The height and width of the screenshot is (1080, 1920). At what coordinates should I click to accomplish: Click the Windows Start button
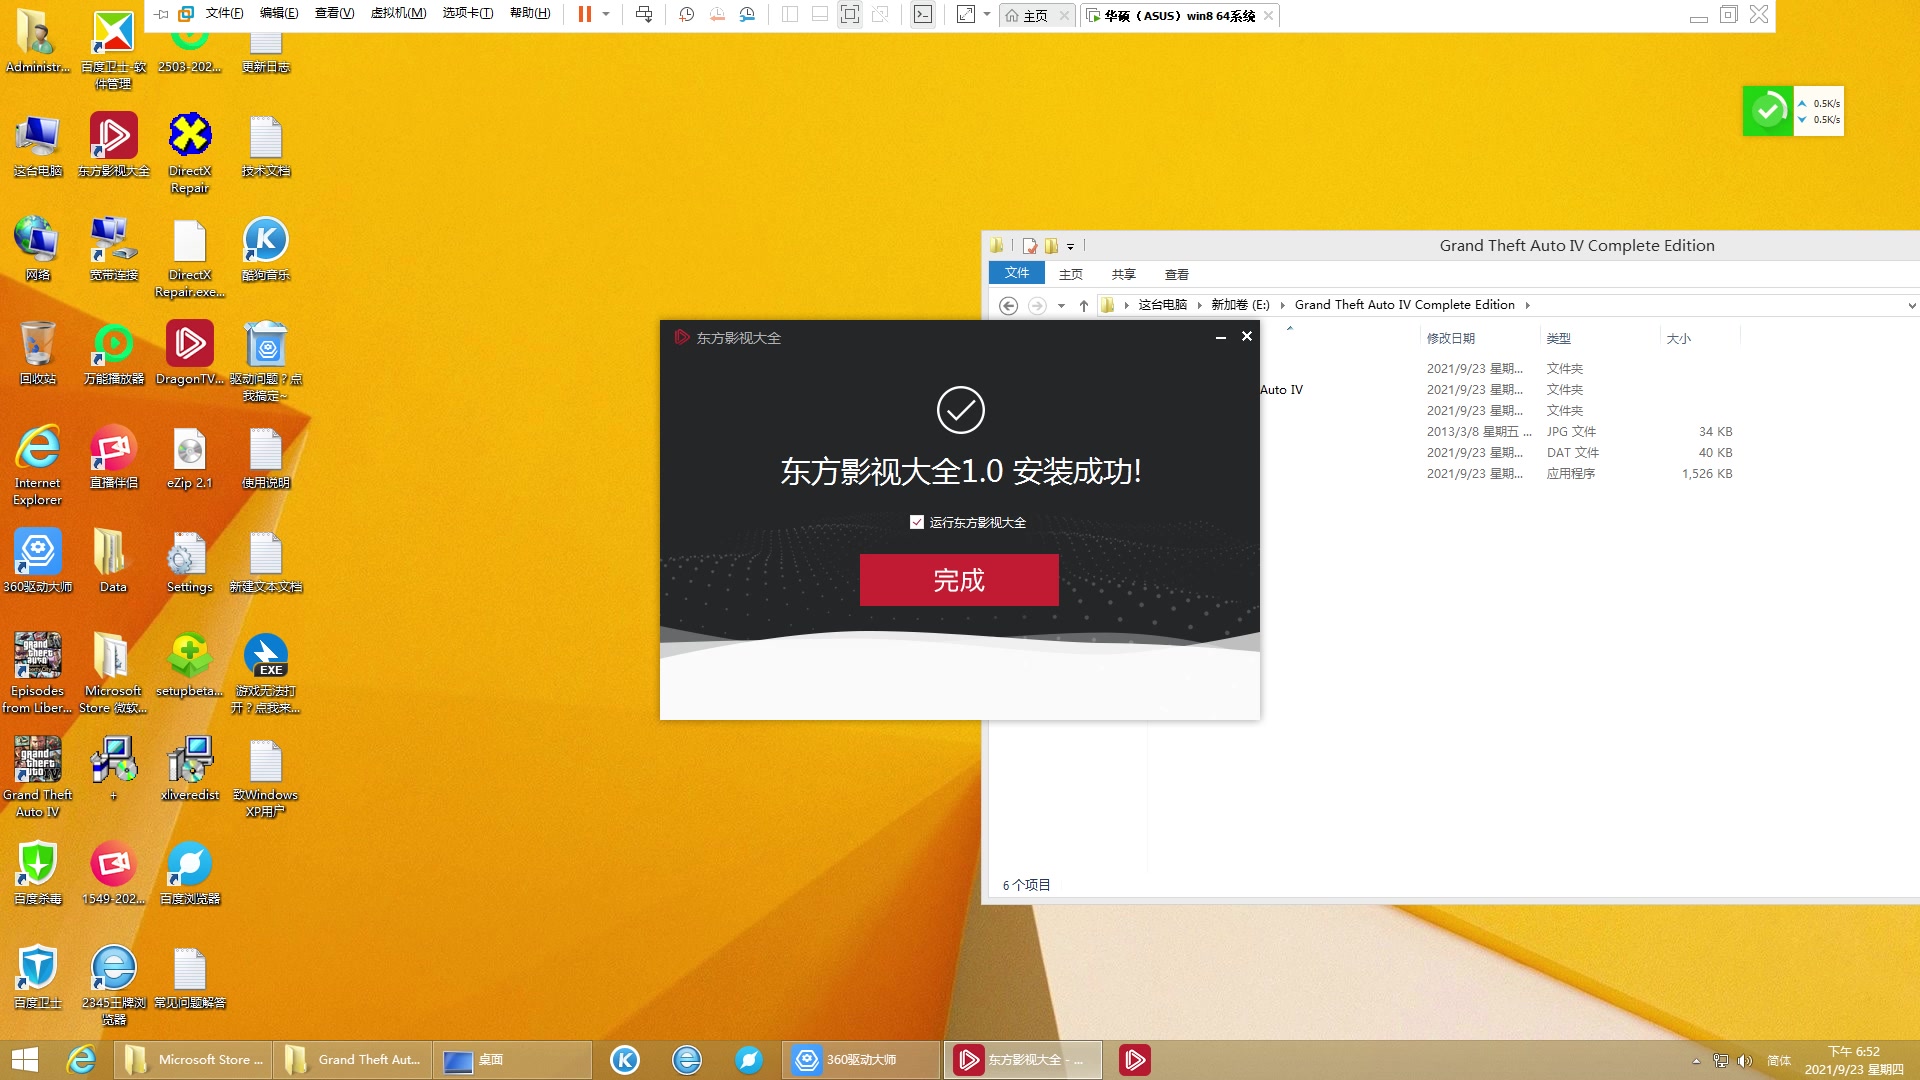click(25, 1060)
